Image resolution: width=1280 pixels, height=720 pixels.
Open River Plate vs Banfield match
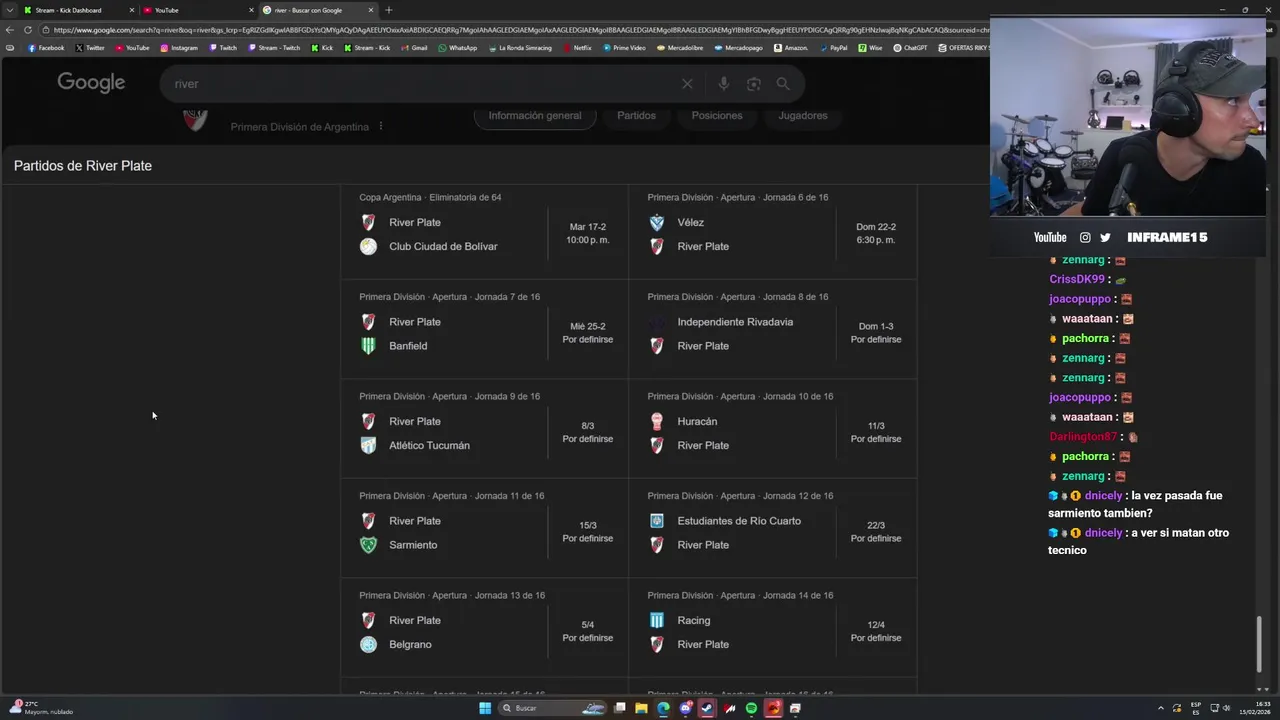pyautogui.click(x=484, y=329)
